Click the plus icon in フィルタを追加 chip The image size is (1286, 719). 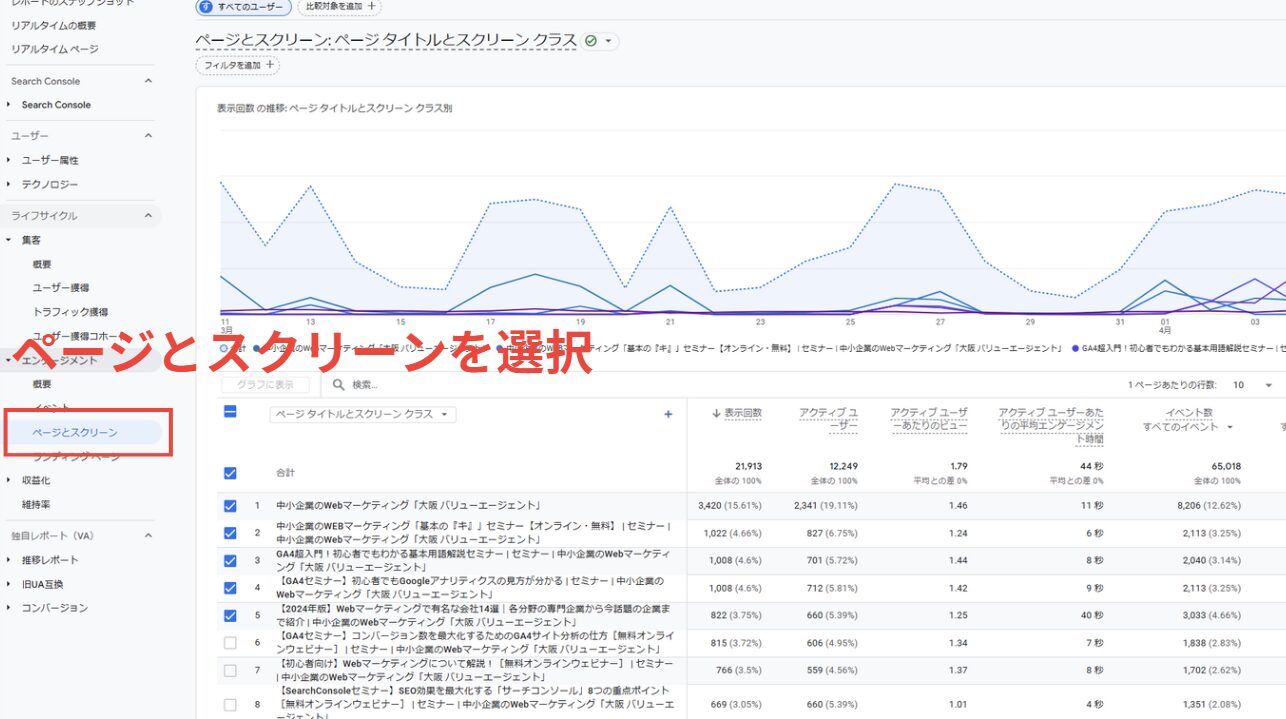269,65
